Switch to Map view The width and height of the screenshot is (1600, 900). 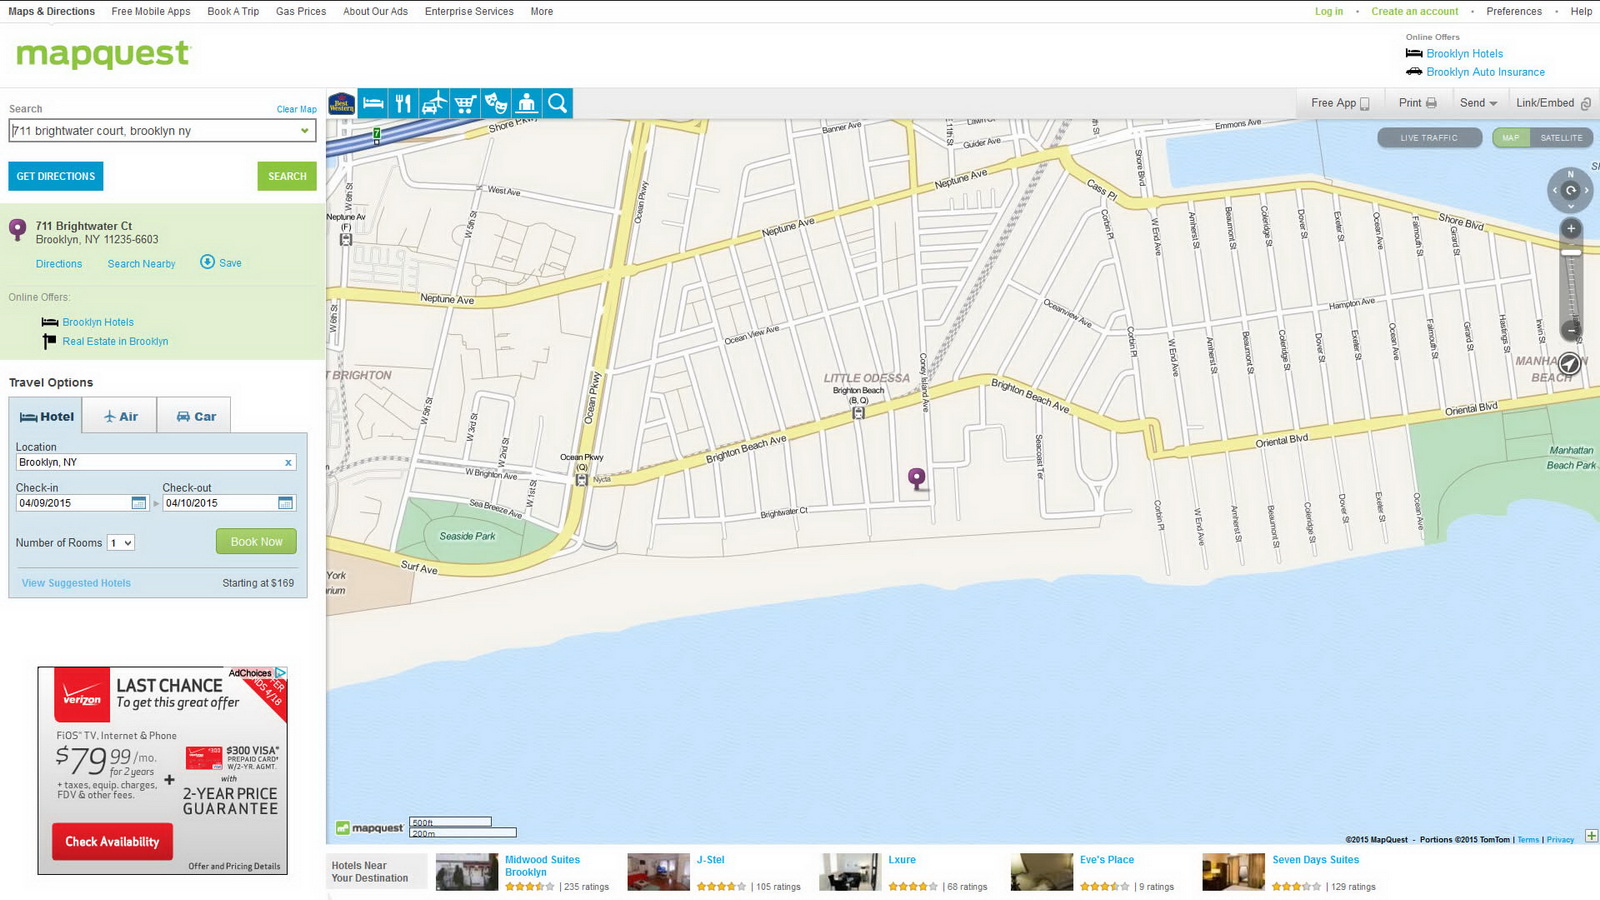(x=1511, y=138)
